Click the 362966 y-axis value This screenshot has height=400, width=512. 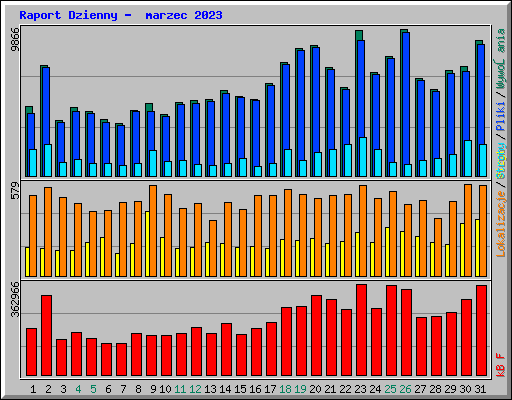15,300
